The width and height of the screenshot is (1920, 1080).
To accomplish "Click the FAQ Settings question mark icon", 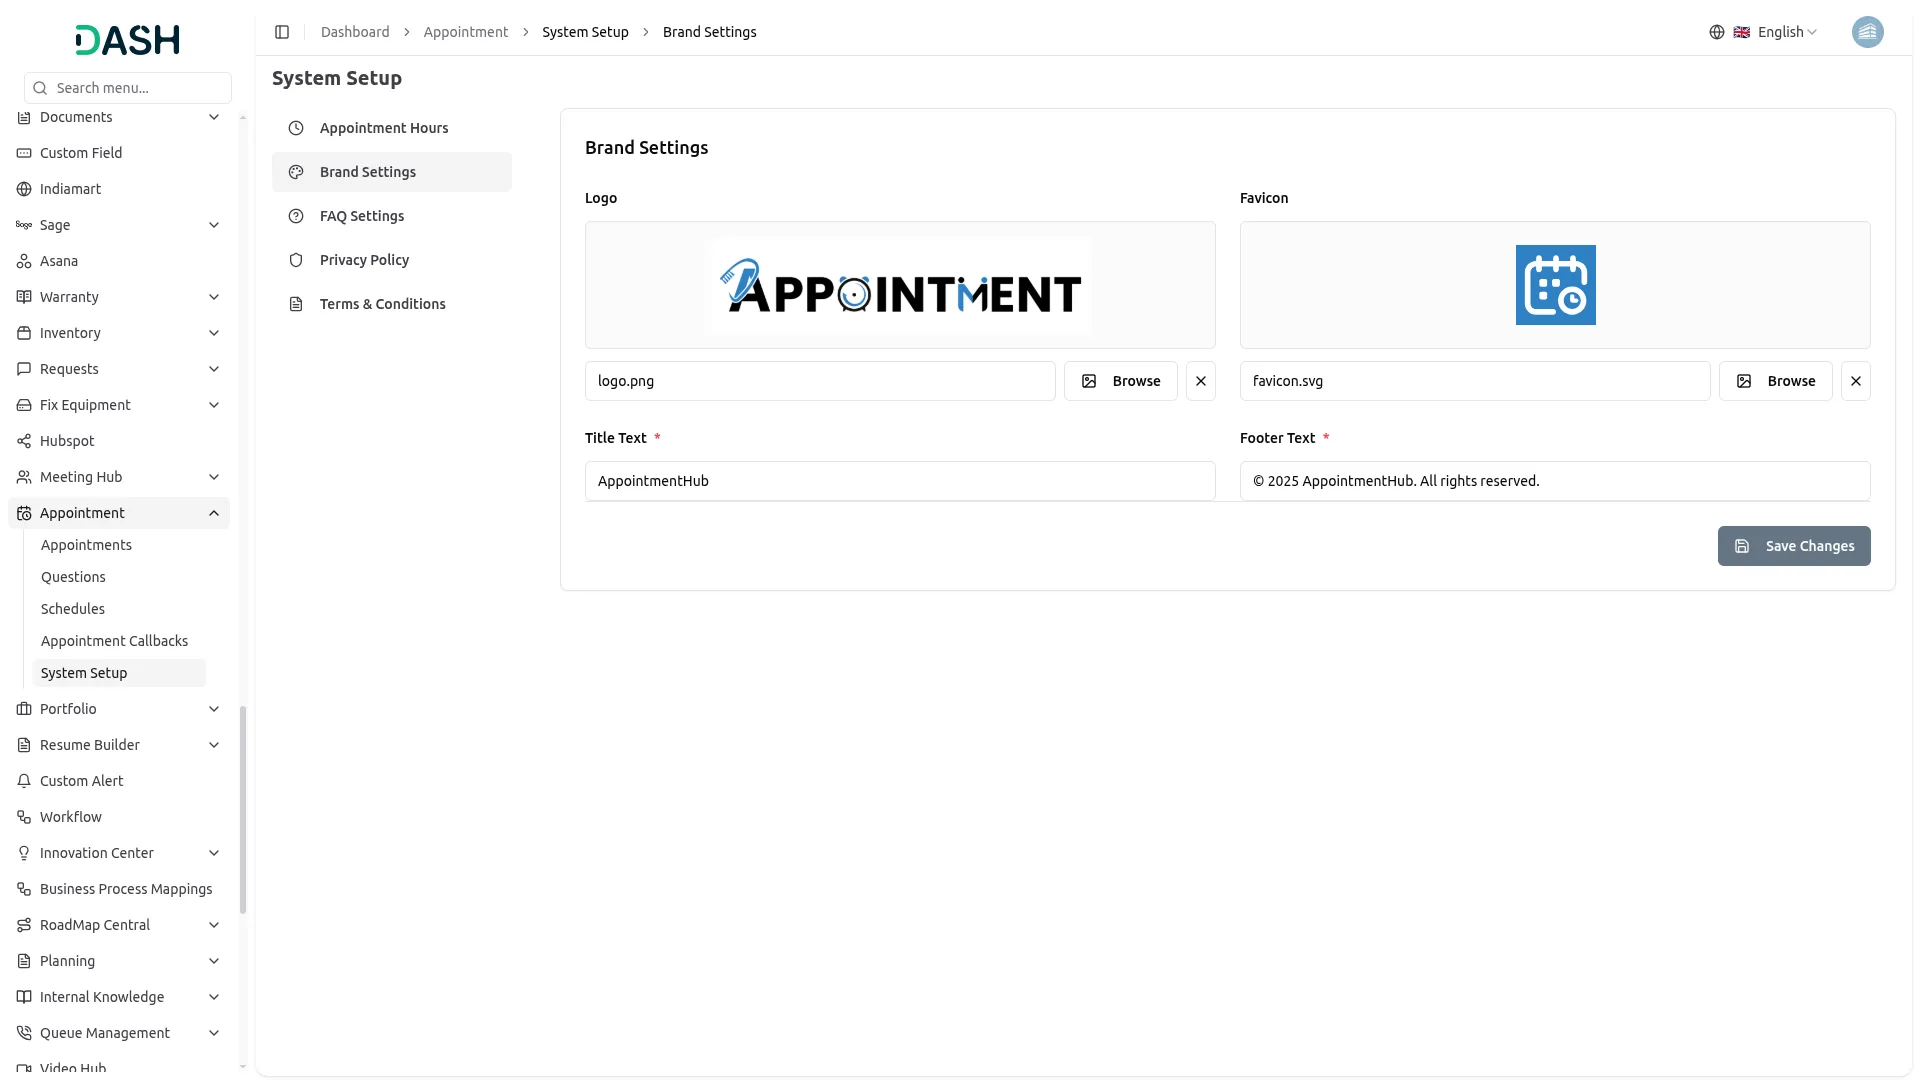I will (x=295, y=216).
